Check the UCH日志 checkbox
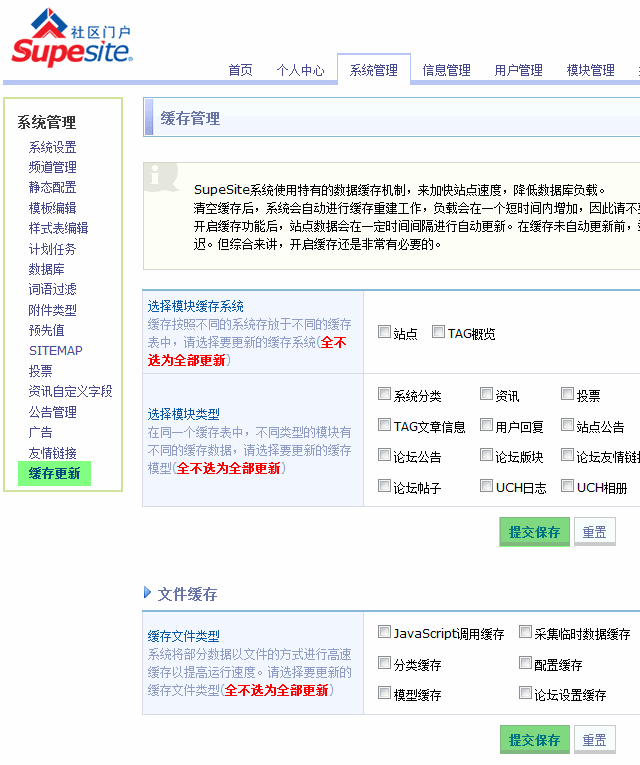The height and width of the screenshot is (765, 640). (x=487, y=486)
